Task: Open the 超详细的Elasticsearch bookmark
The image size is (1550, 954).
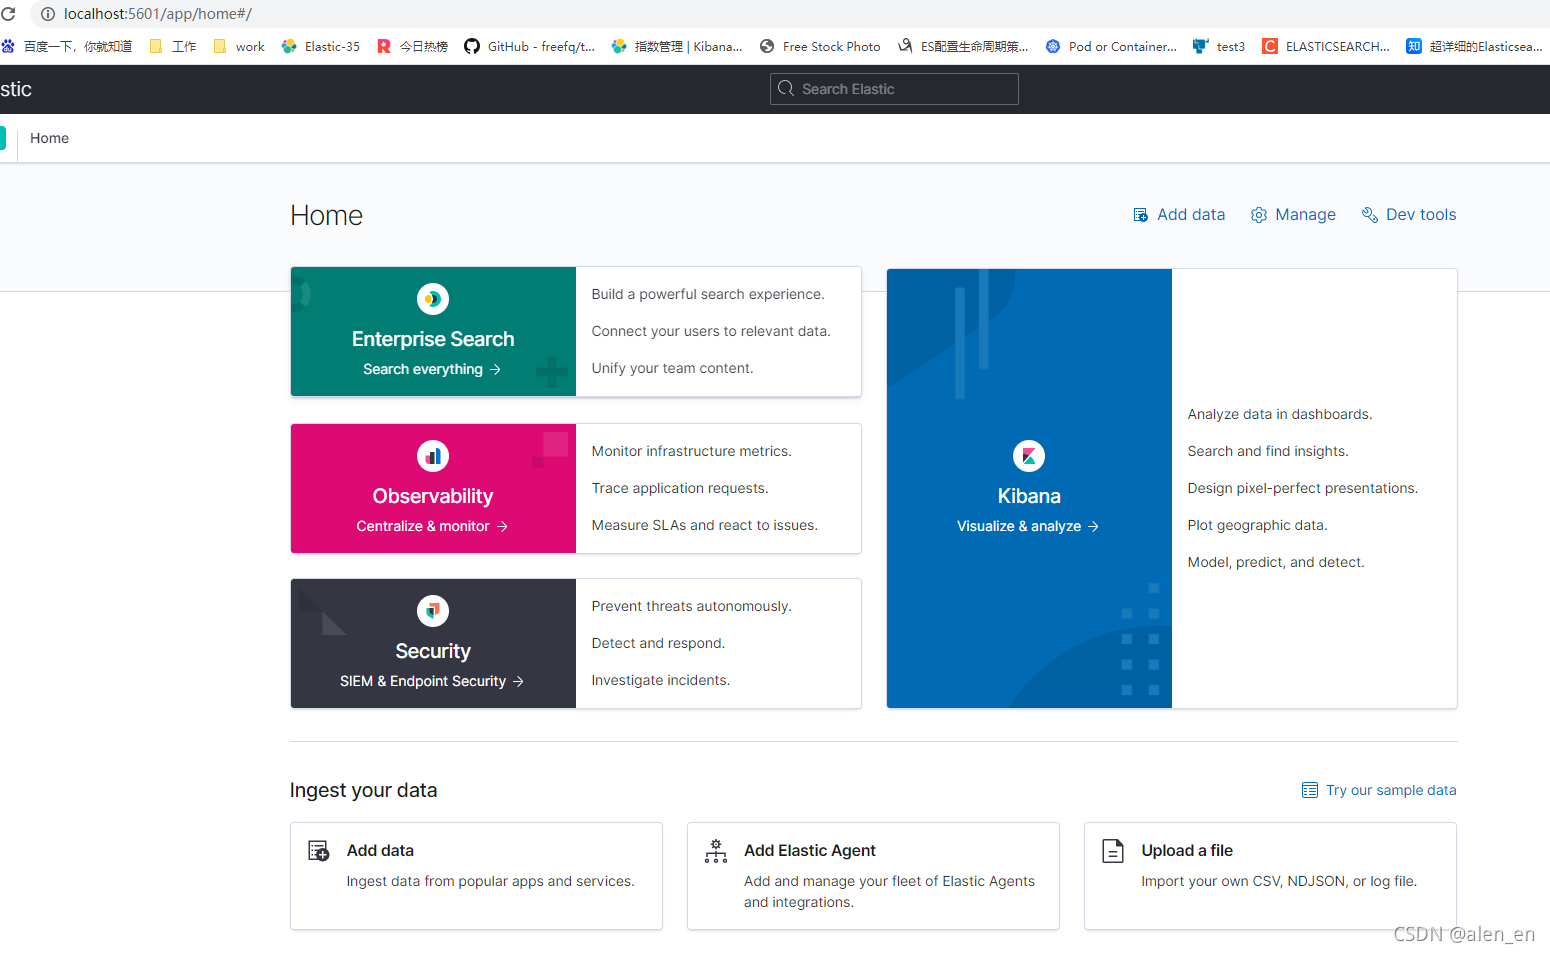Action: pyautogui.click(x=1475, y=46)
